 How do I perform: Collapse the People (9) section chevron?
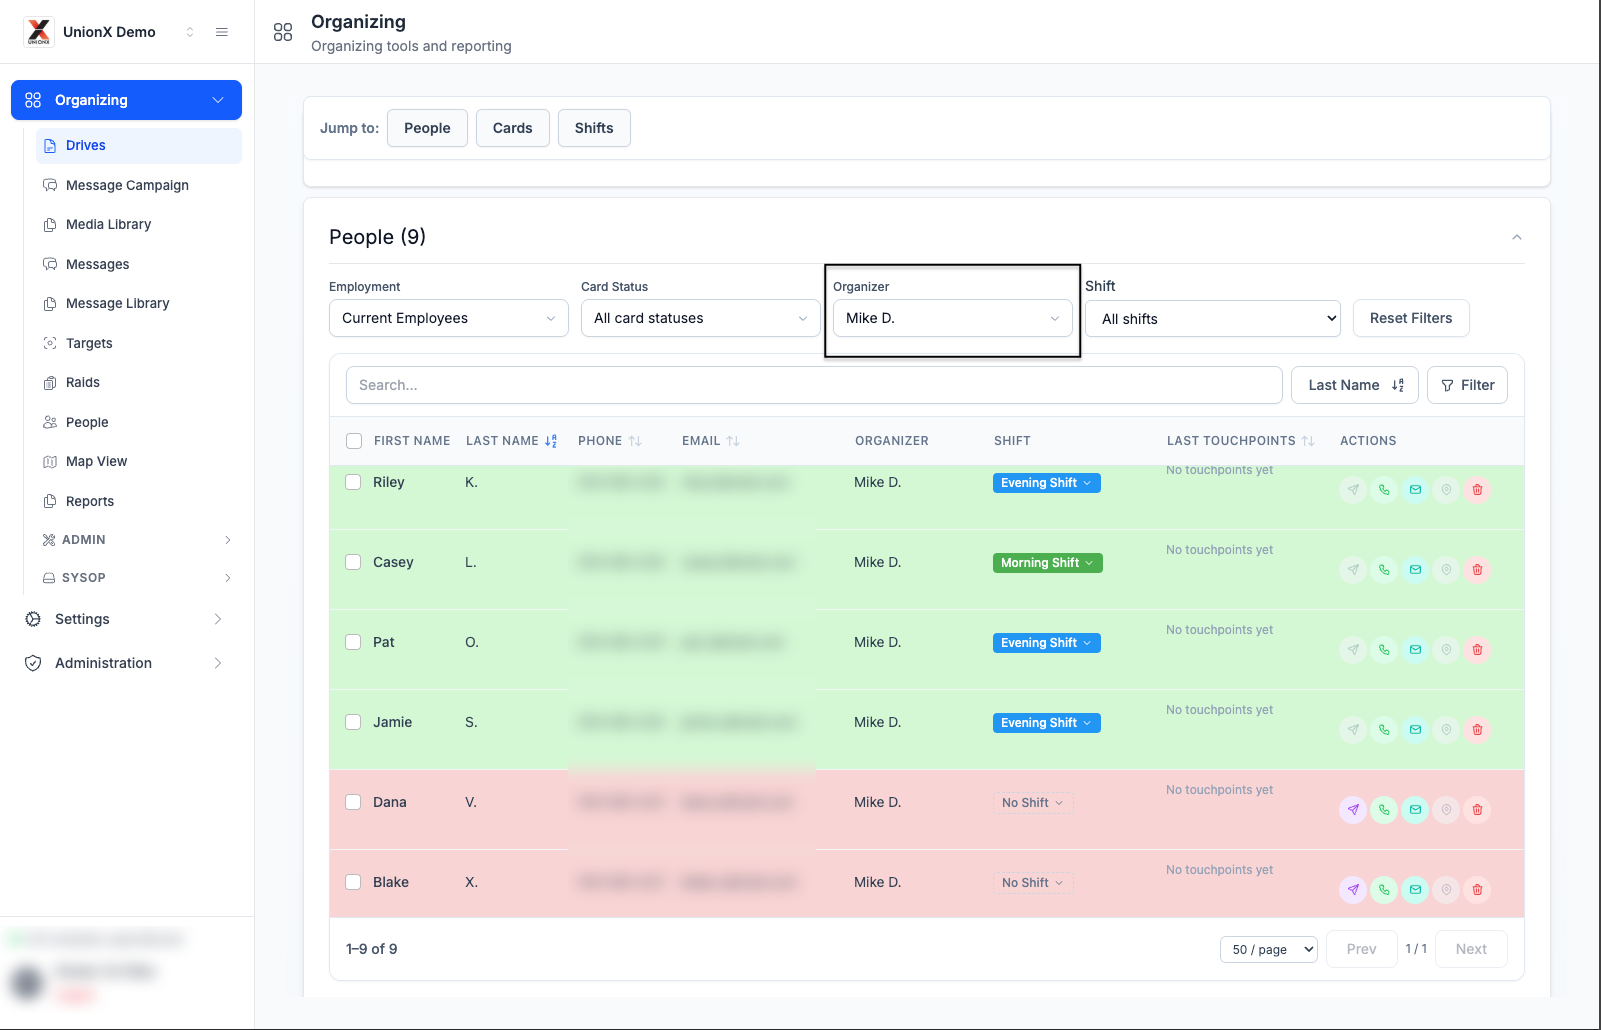click(x=1517, y=237)
